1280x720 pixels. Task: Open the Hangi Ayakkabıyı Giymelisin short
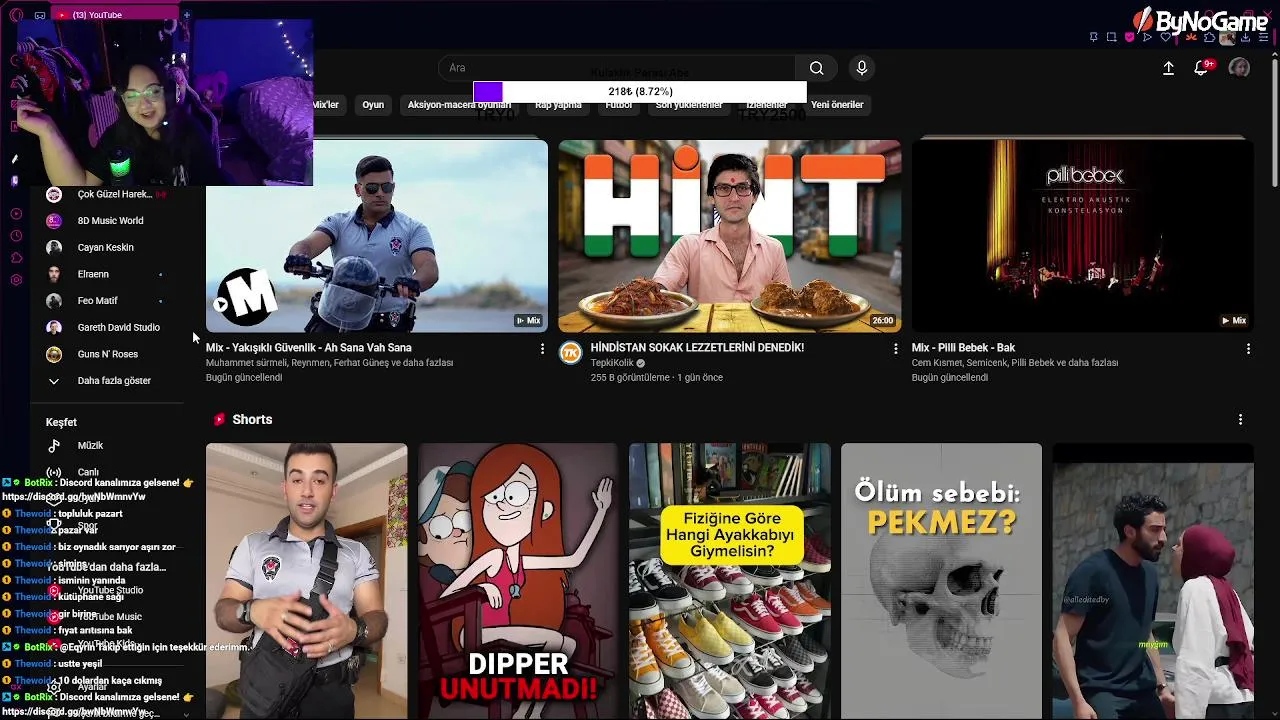point(730,581)
